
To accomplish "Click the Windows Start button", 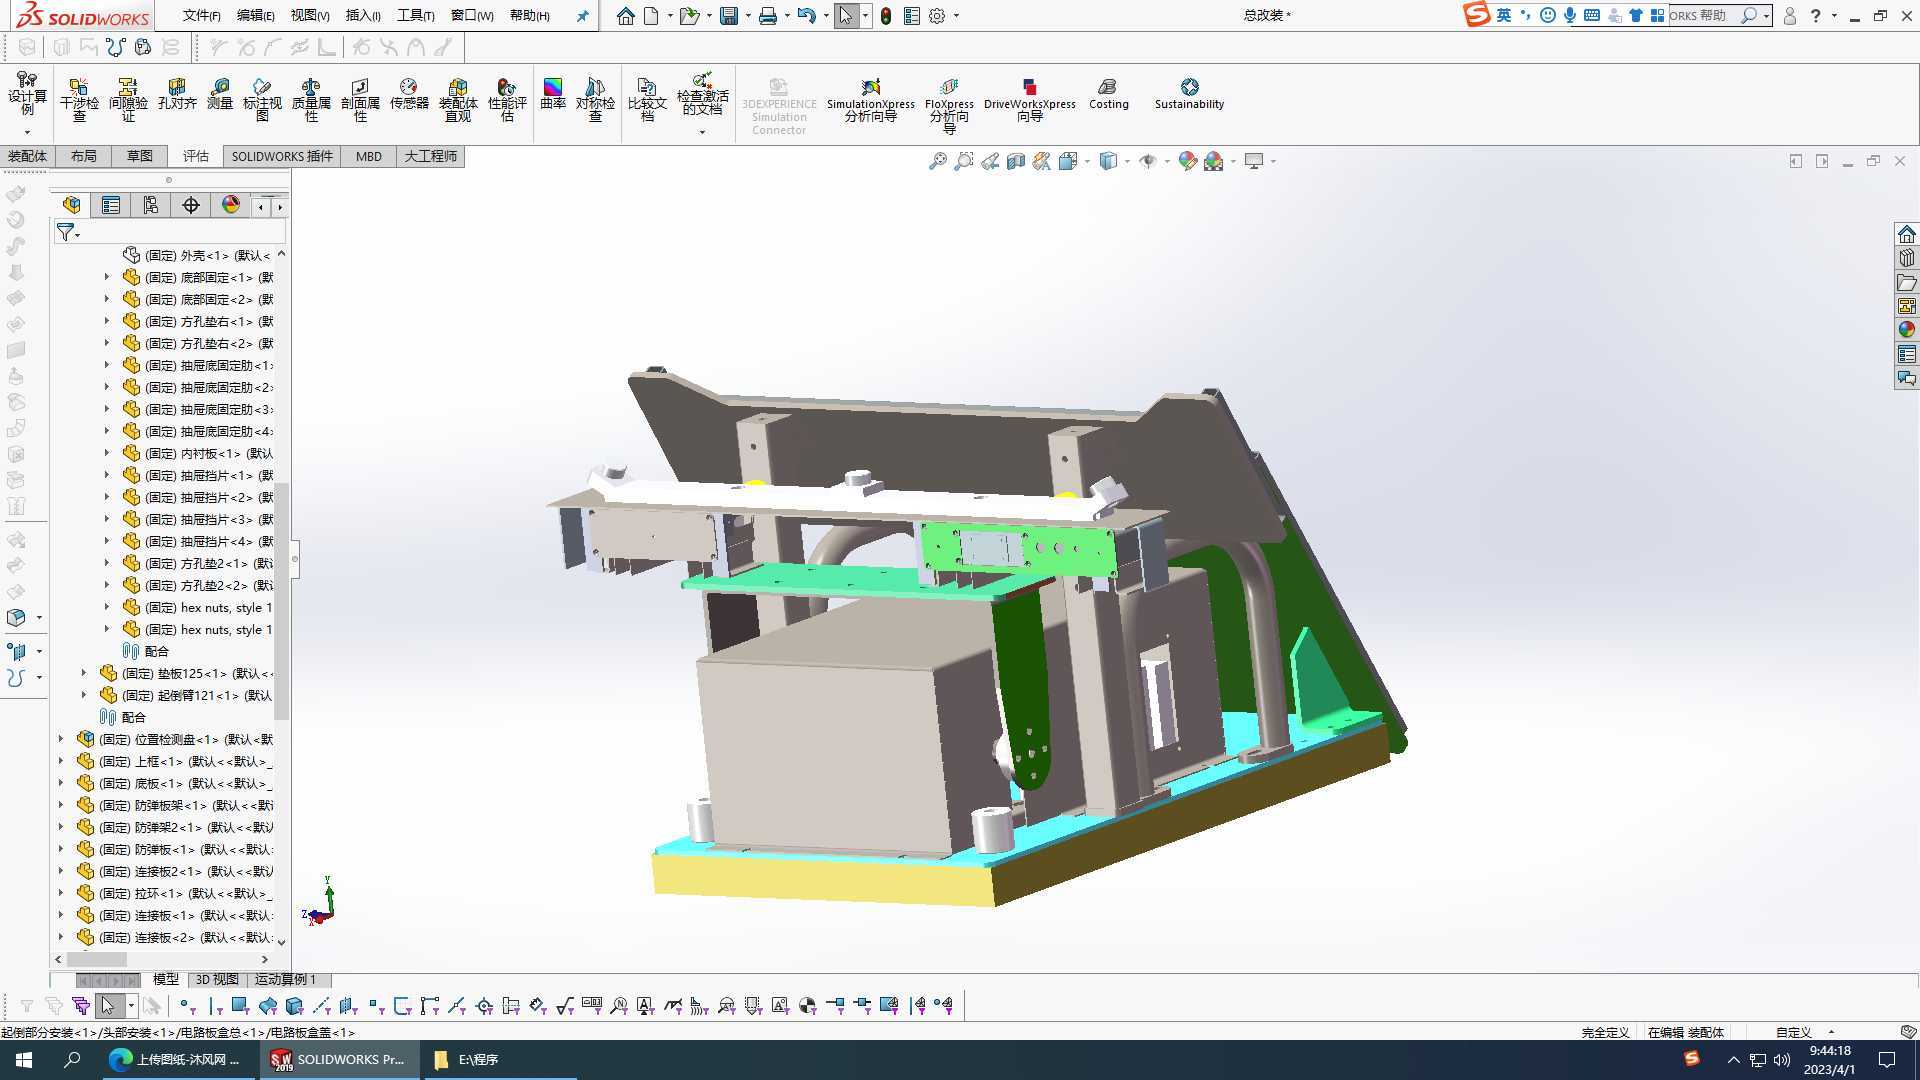I will (24, 1059).
